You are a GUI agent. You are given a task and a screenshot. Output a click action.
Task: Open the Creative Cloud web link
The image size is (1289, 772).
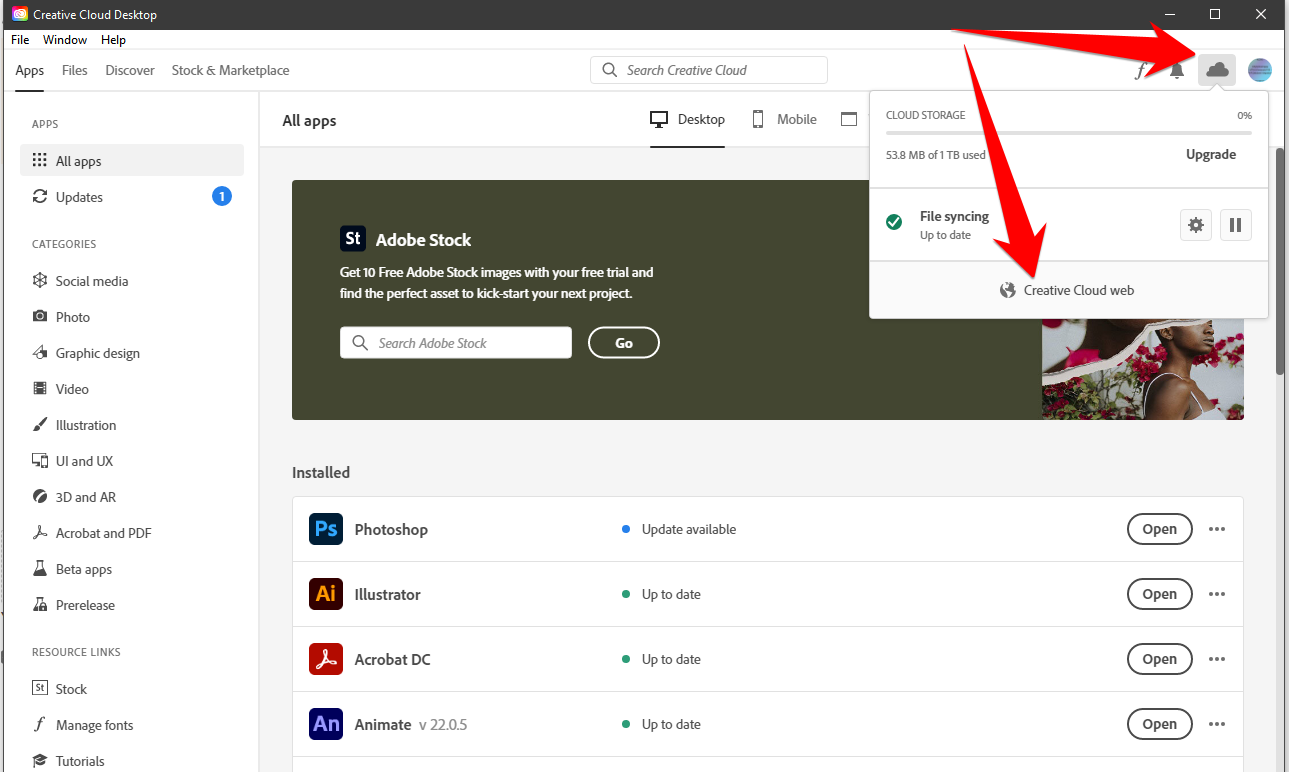(1068, 290)
